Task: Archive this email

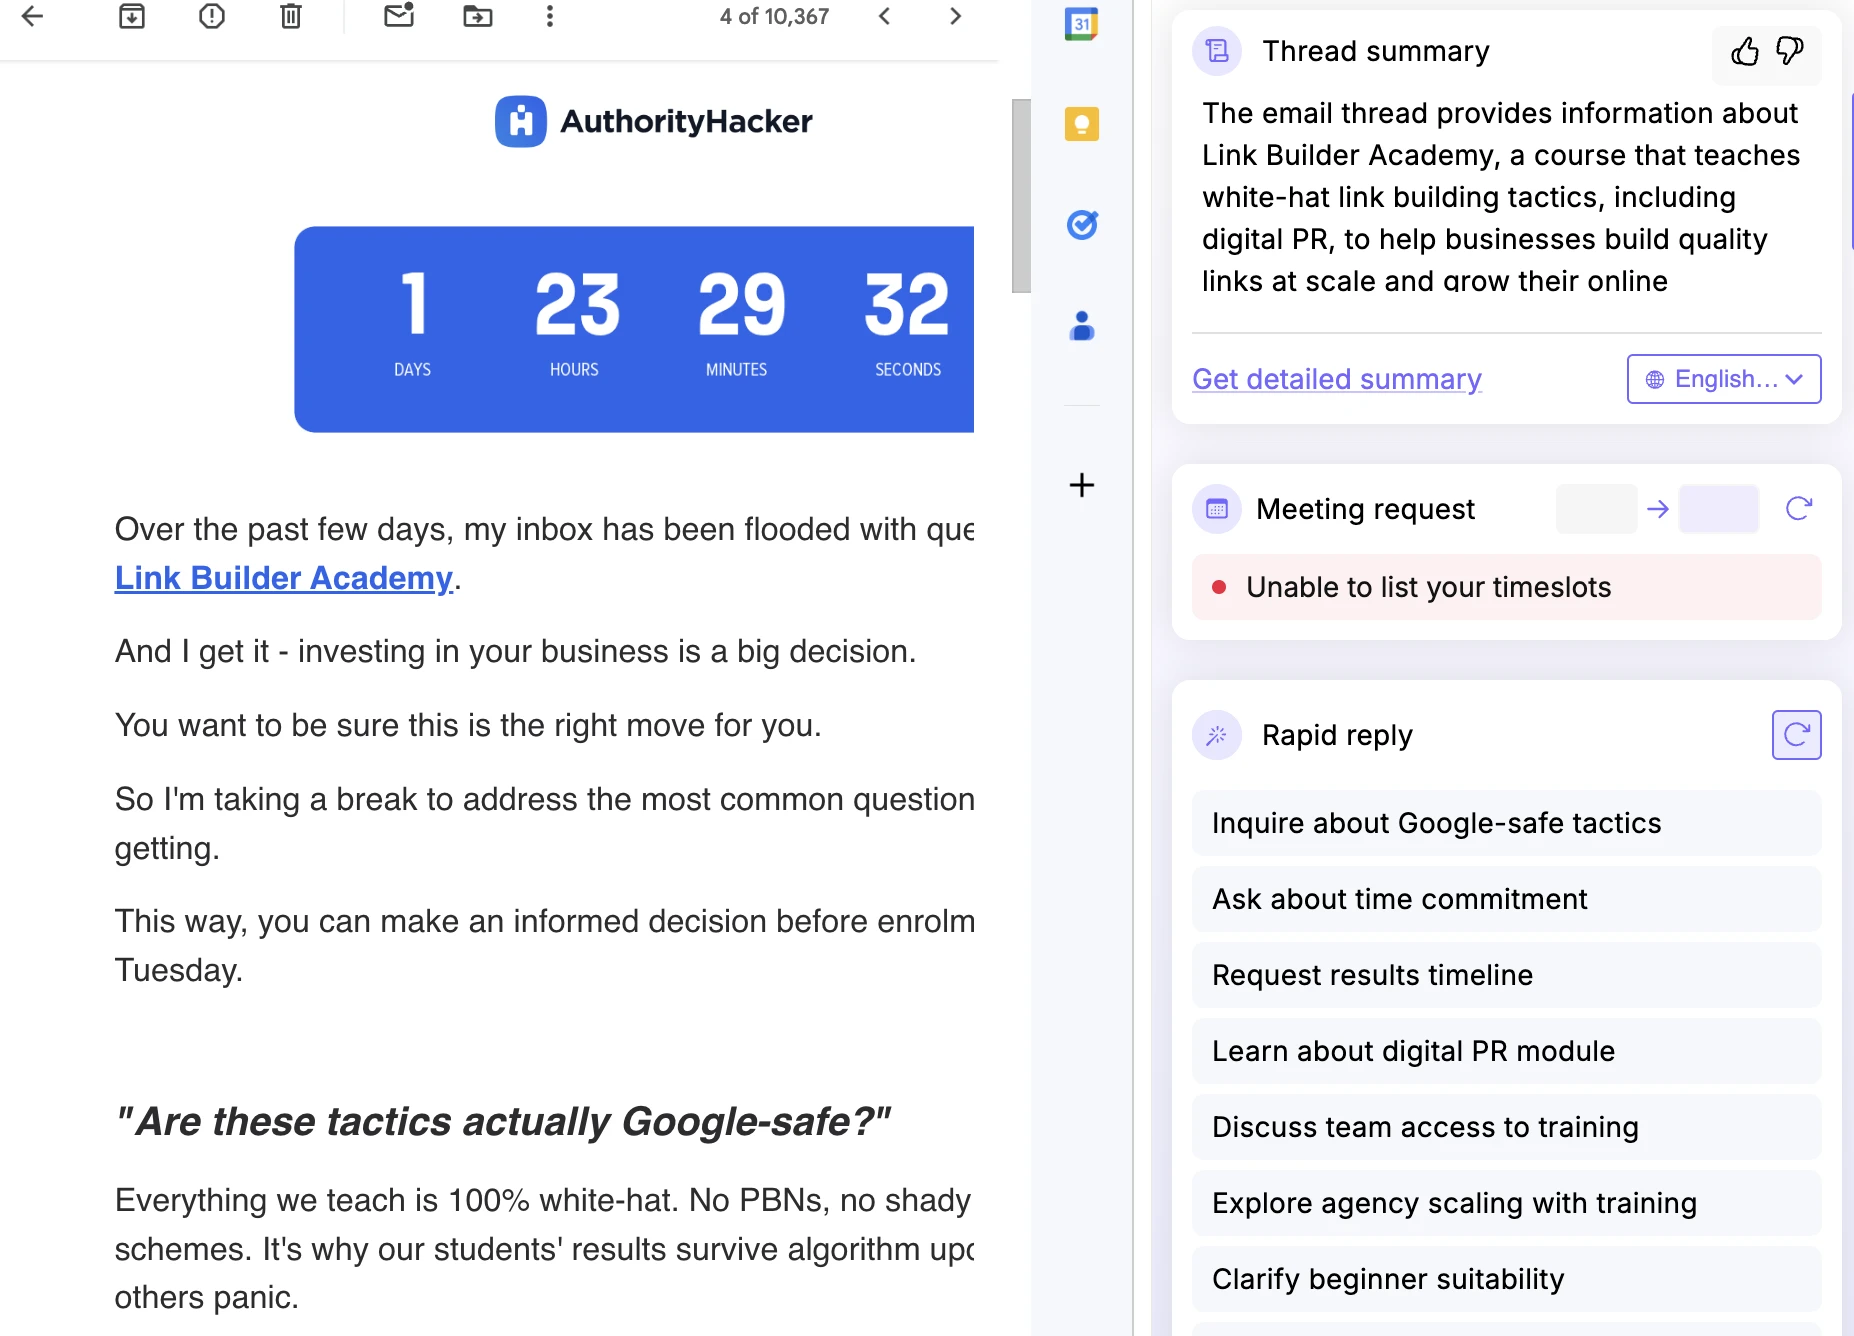Action: click(132, 16)
